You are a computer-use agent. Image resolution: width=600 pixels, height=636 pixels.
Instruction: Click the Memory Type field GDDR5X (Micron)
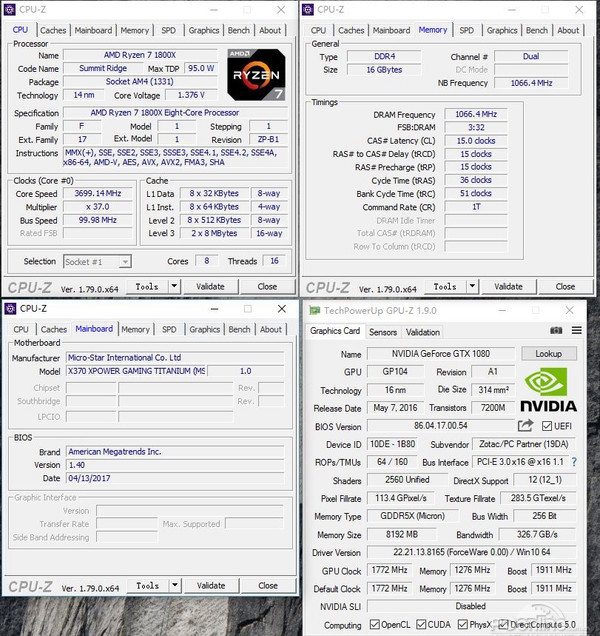(x=412, y=516)
